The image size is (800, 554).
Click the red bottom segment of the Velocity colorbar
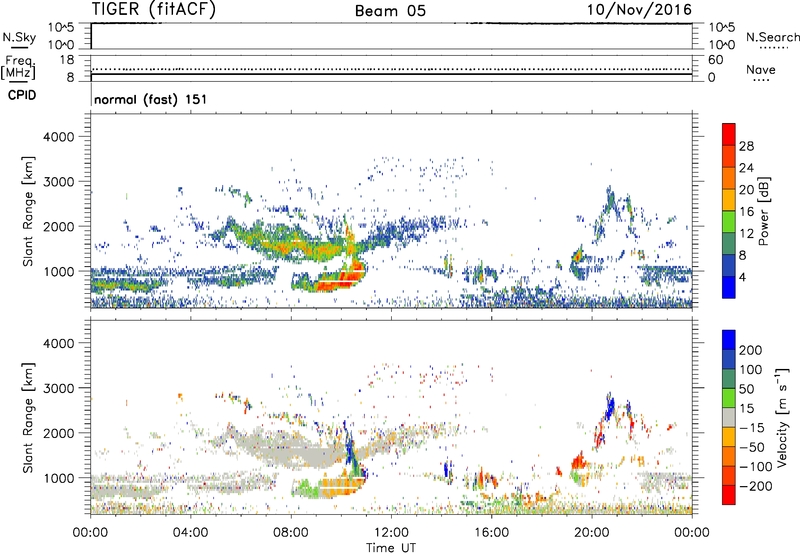point(729,495)
